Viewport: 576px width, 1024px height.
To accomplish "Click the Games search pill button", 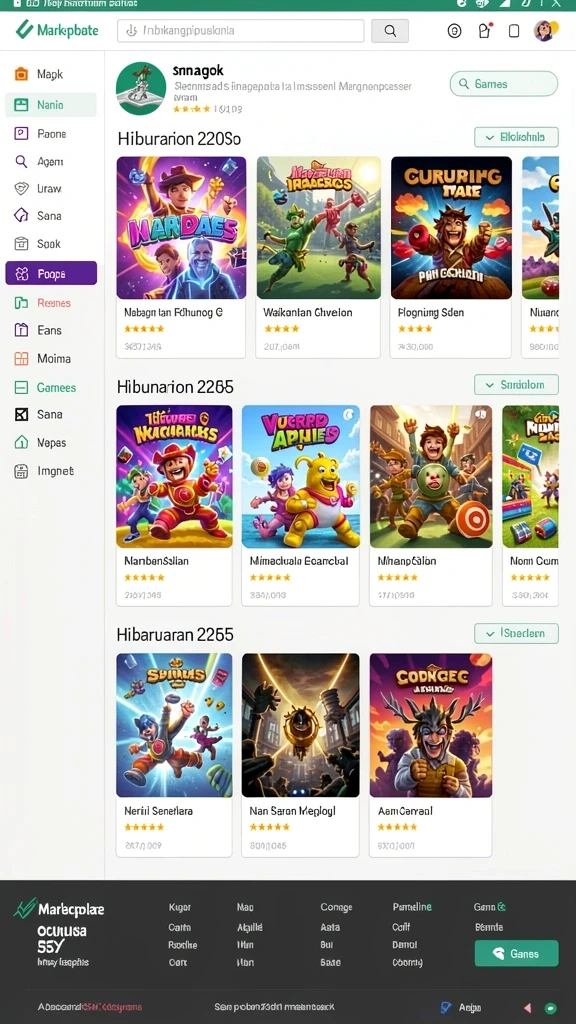I will [x=504, y=84].
